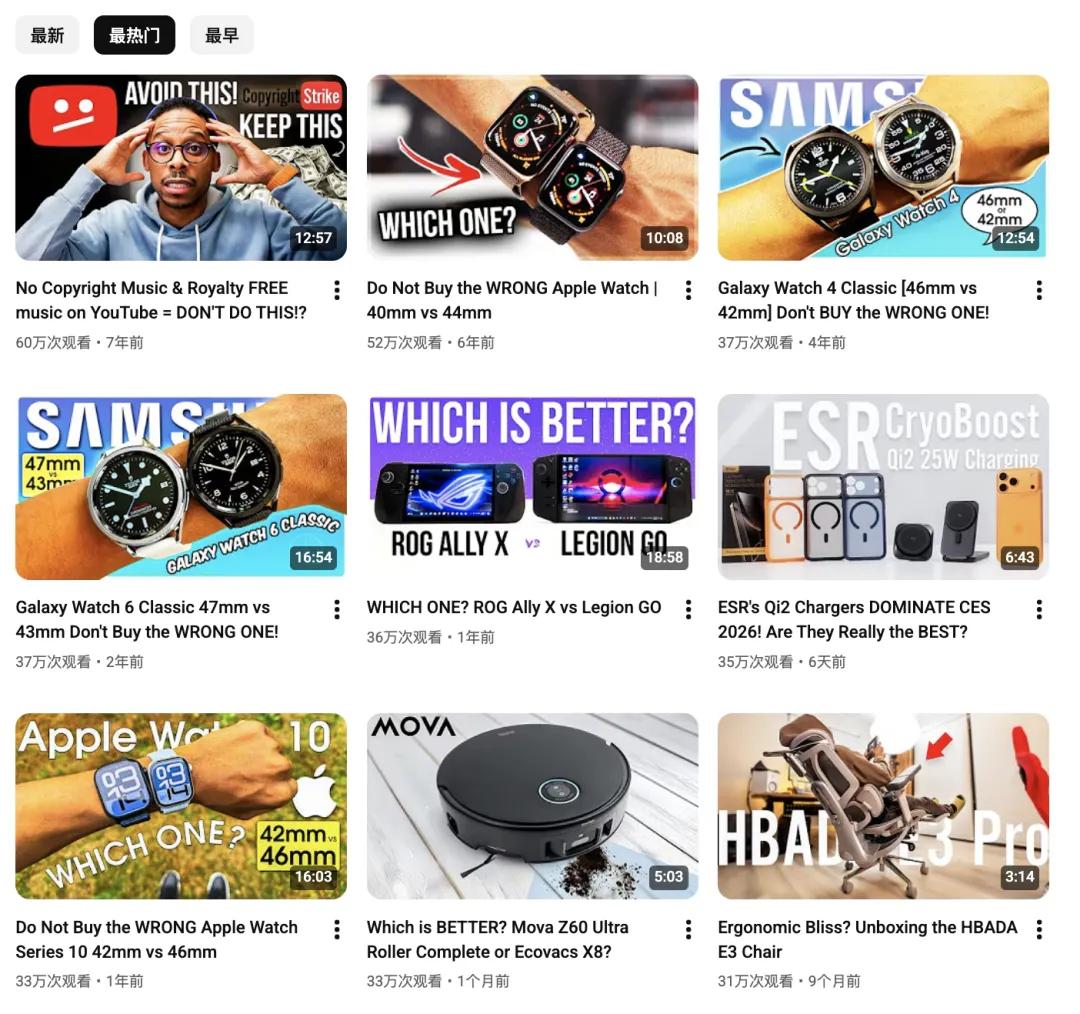Open options menu for No Copyright Music video
This screenshot has height=1014, width=1080.
pos(337,290)
